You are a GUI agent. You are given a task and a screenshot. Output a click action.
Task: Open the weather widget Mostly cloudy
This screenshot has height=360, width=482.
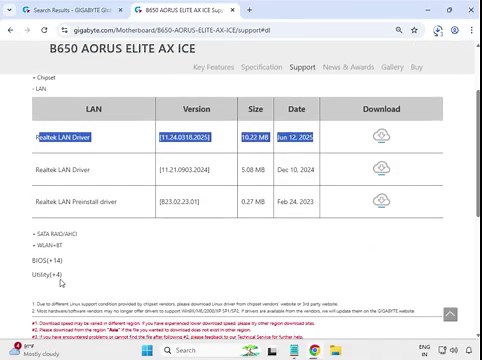click(34, 350)
